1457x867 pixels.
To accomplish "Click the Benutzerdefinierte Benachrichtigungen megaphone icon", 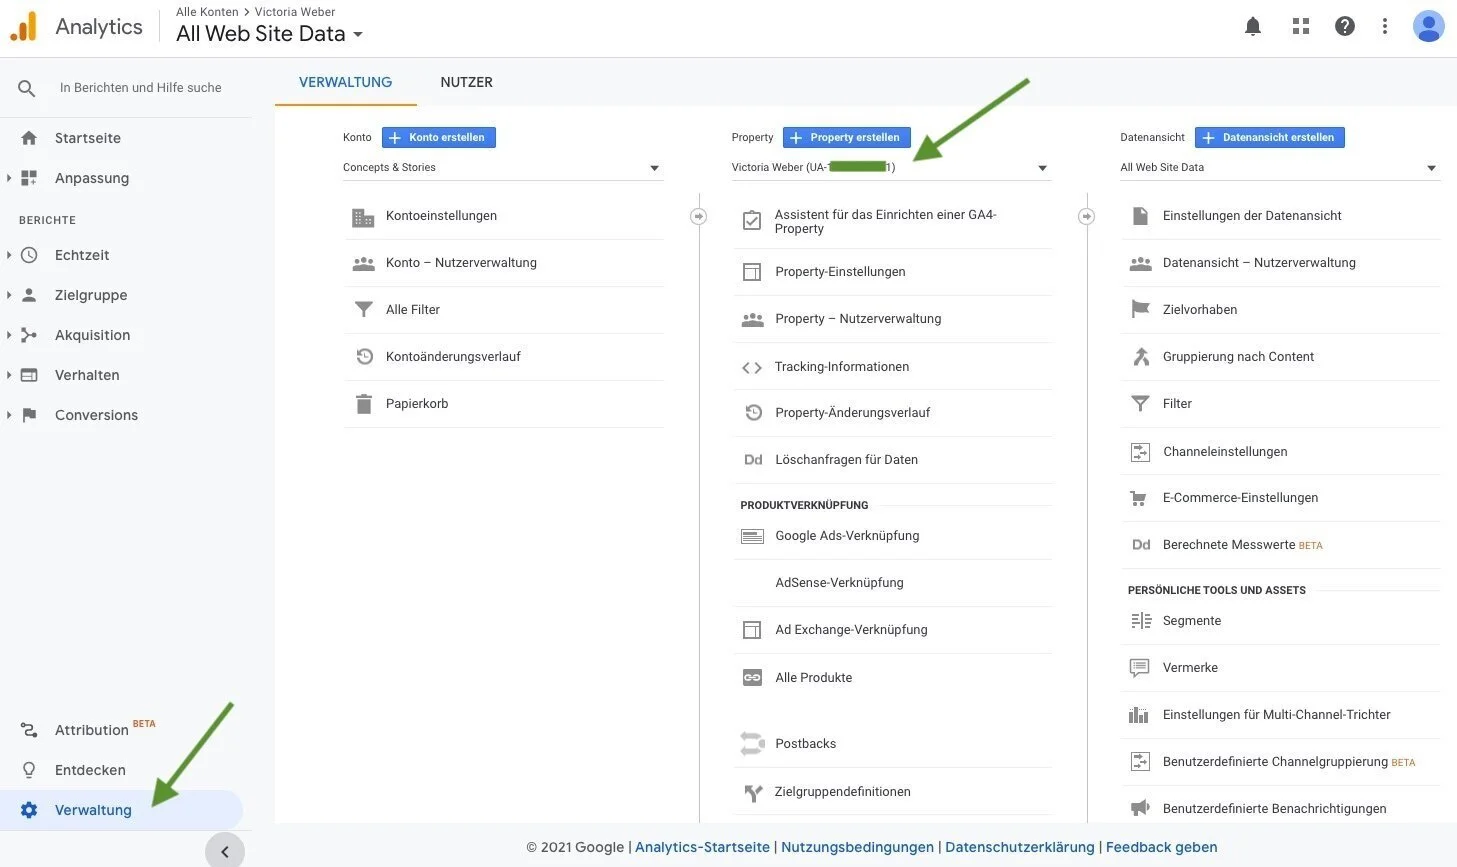I will 1139,809.
